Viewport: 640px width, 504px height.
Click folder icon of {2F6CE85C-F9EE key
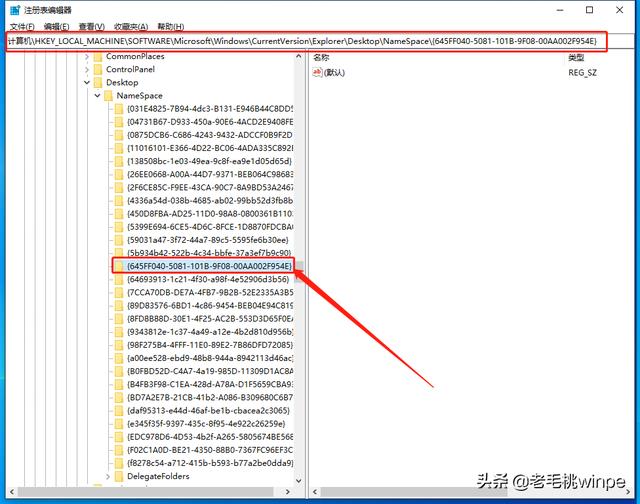click(119, 188)
